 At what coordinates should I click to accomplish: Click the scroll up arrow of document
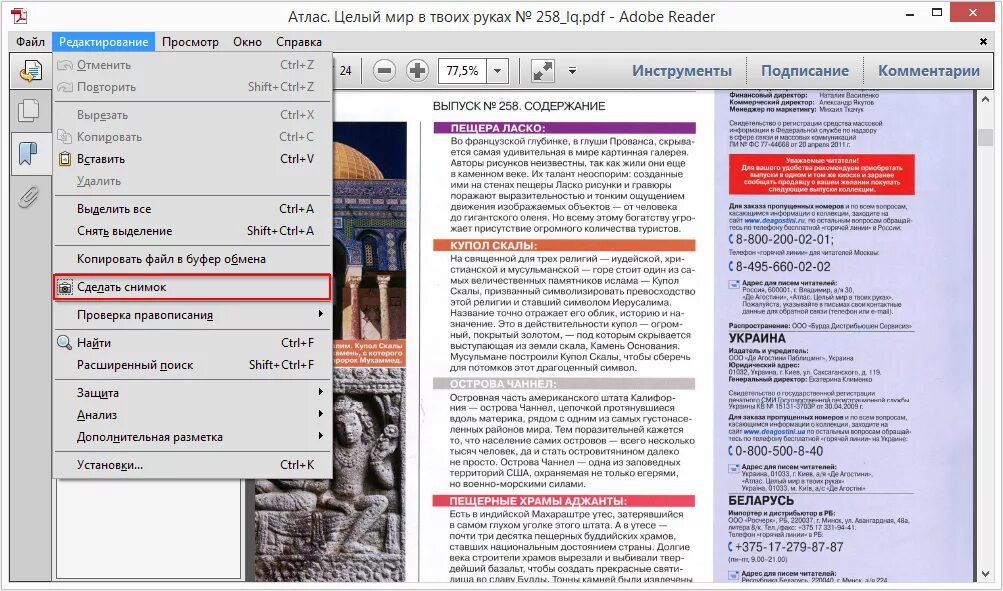(x=984, y=98)
